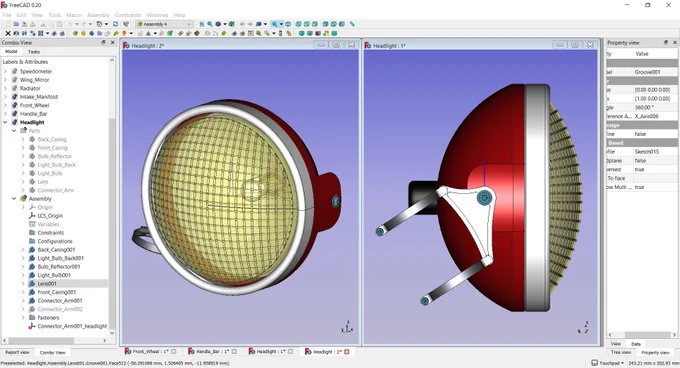Click the lightbulb icon in Assembly toolbar
This screenshot has height=368, width=680.
[x=124, y=33]
